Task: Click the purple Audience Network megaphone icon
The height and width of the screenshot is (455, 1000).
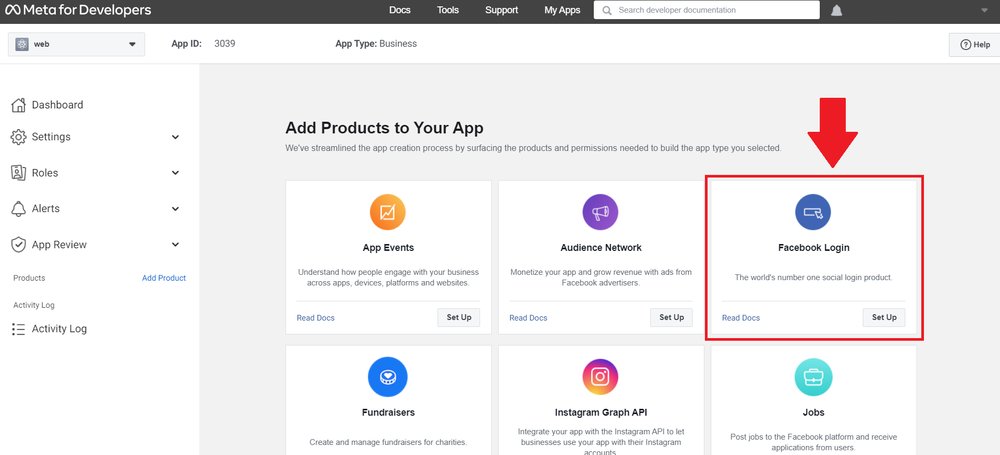Action: point(600,212)
